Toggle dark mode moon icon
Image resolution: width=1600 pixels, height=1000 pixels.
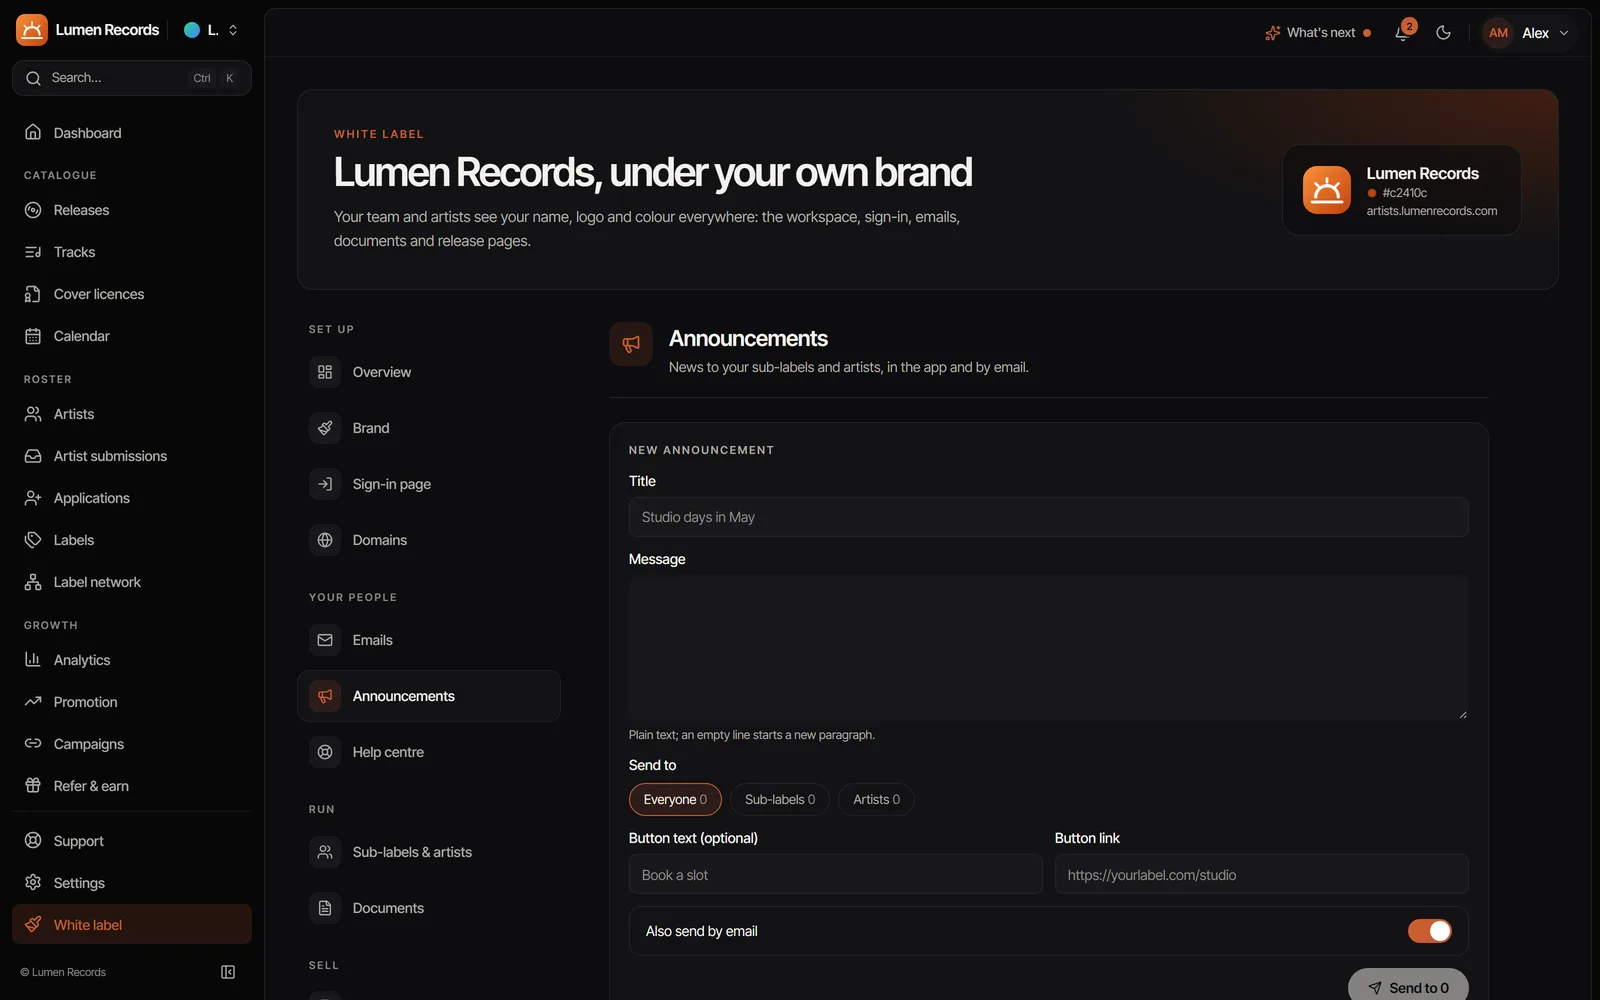[x=1443, y=33]
